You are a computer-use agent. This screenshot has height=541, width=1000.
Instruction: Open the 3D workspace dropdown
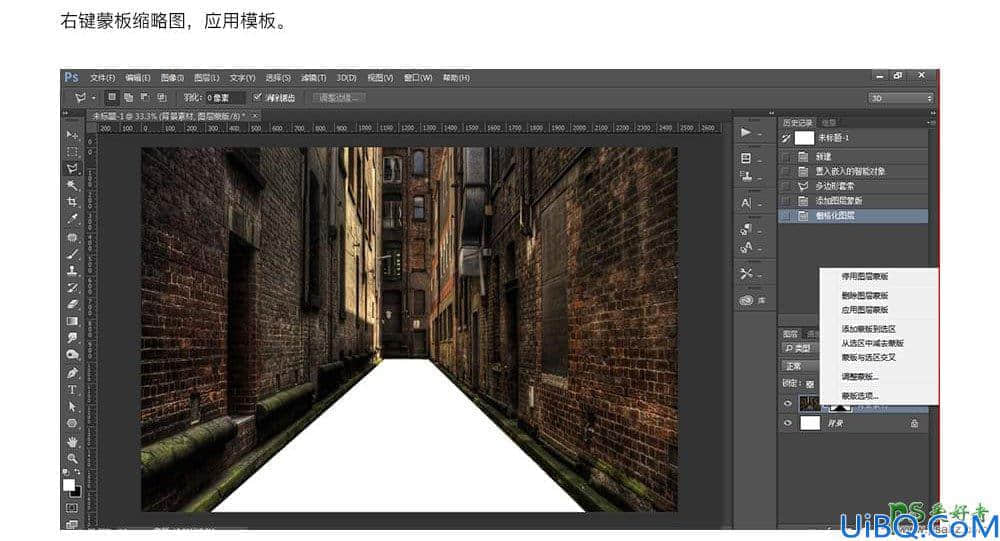coord(901,98)
